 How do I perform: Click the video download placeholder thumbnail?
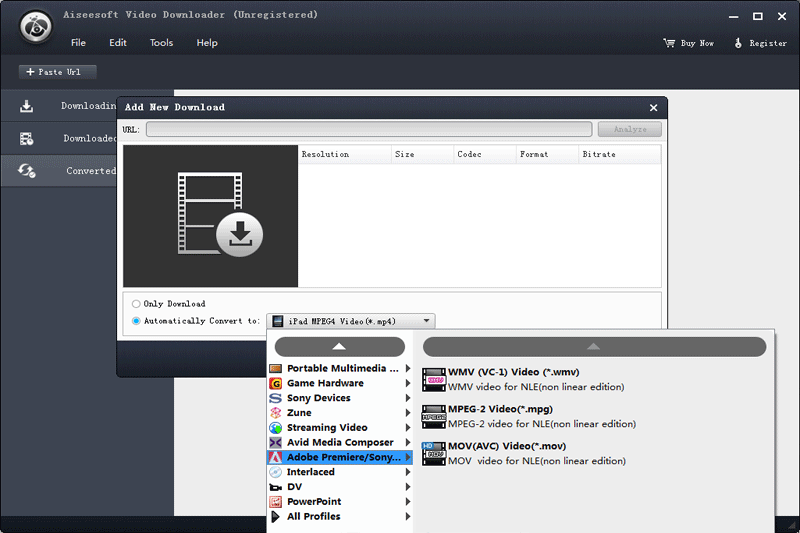click(x=210, y=216)
